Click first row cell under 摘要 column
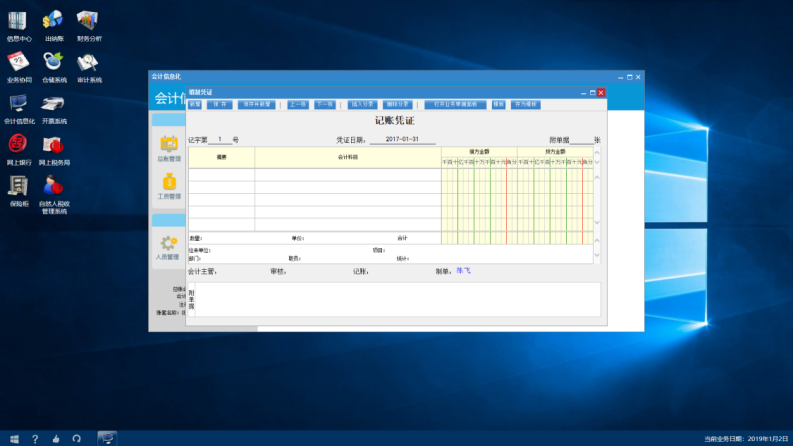This screenshot has width=793, height=446. 222,175
